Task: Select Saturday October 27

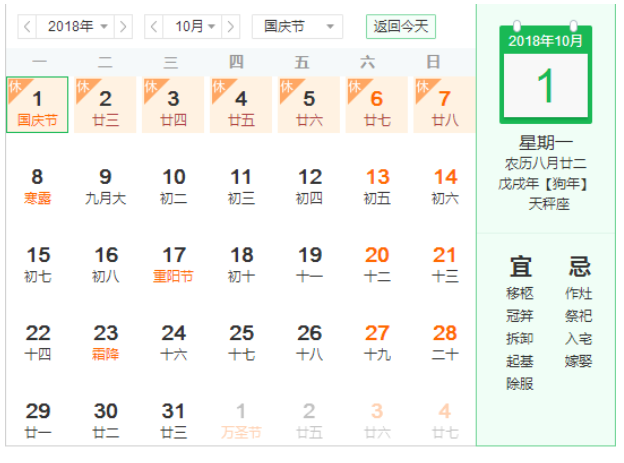Action: pos(376,342)
